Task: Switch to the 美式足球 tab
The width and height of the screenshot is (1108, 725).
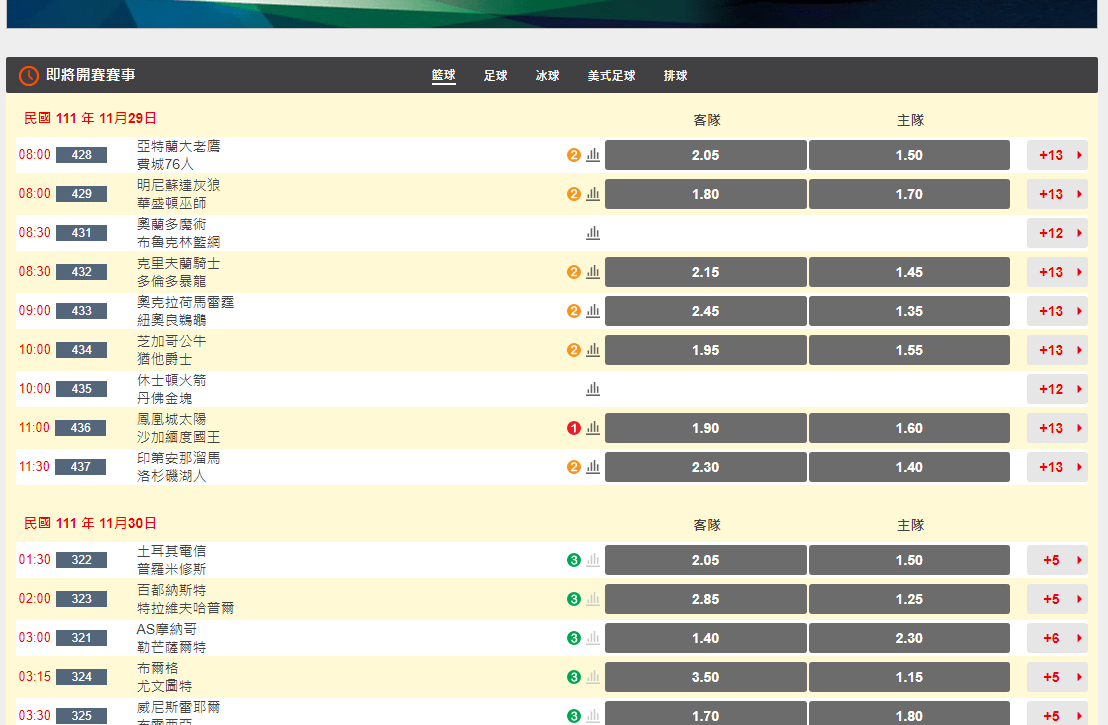Action: [611, 76]
